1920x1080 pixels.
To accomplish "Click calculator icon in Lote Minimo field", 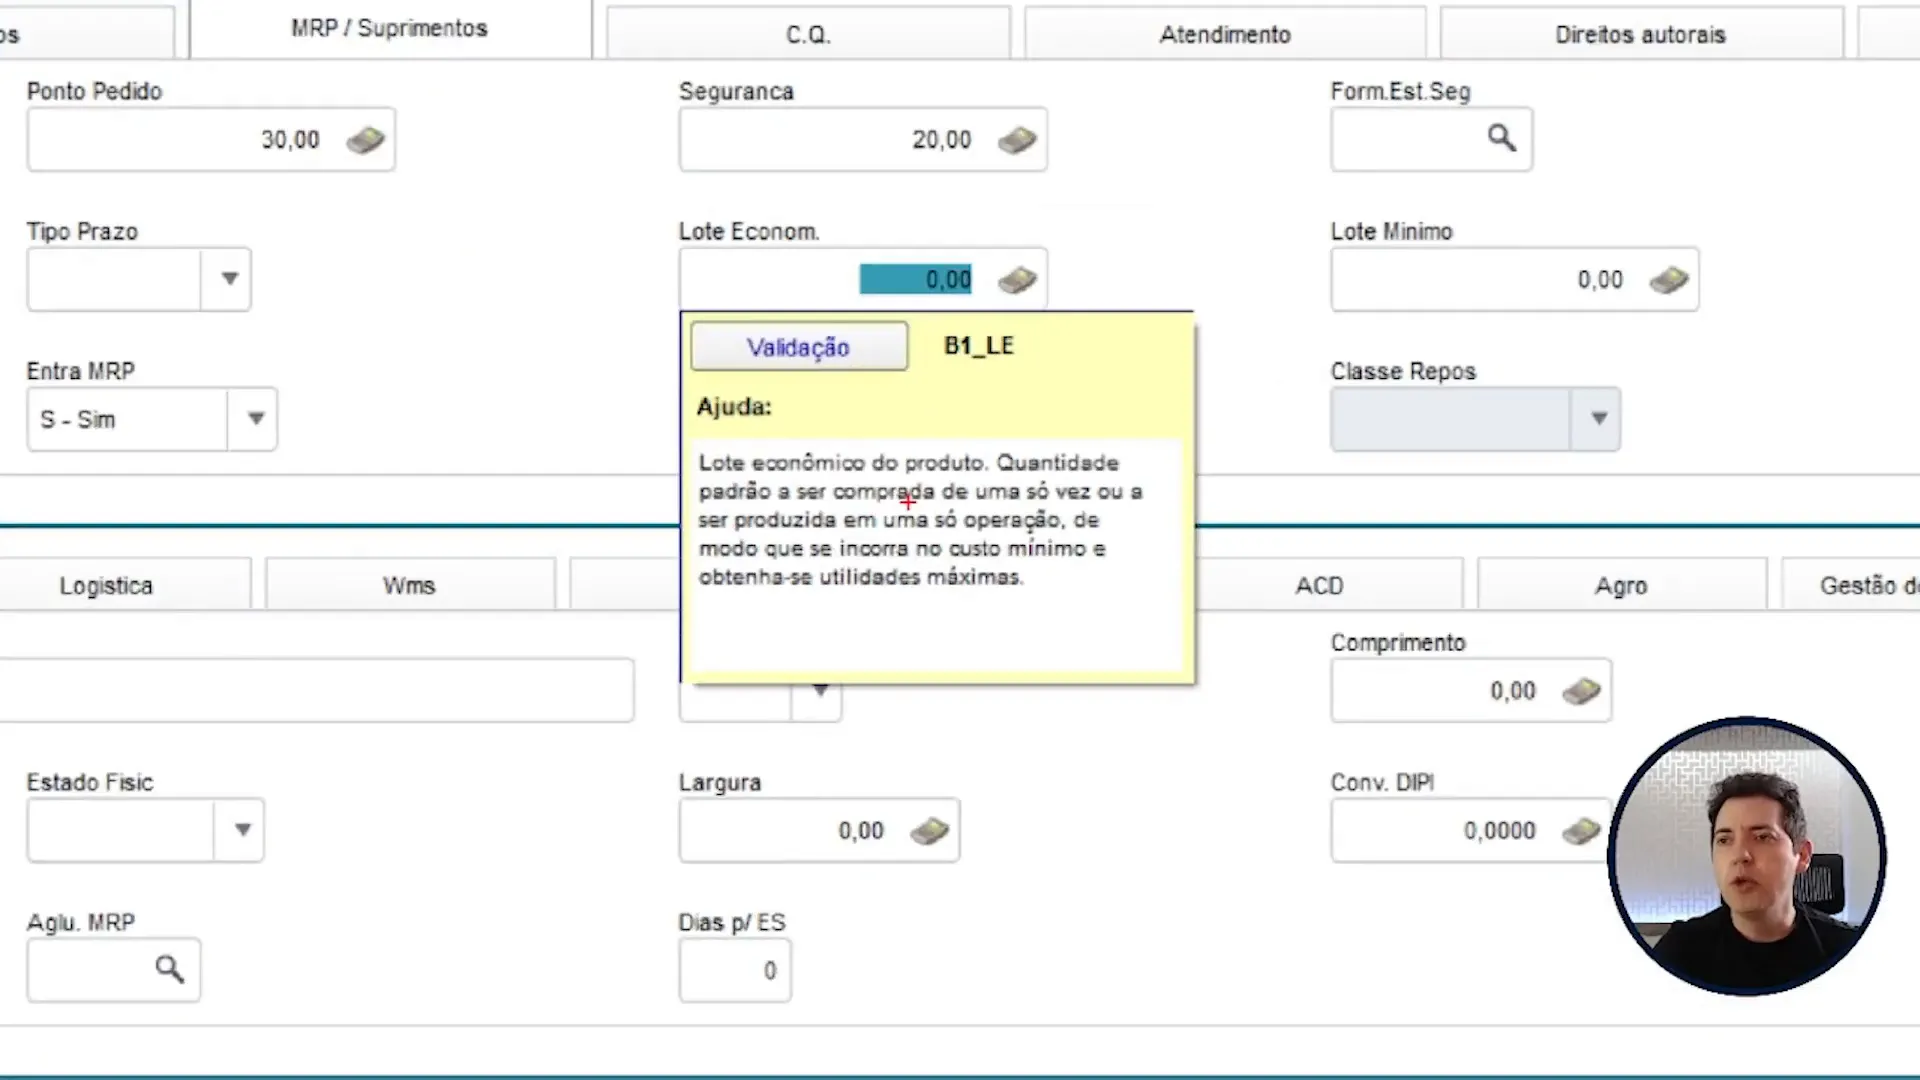I will tap(1668, 280).
